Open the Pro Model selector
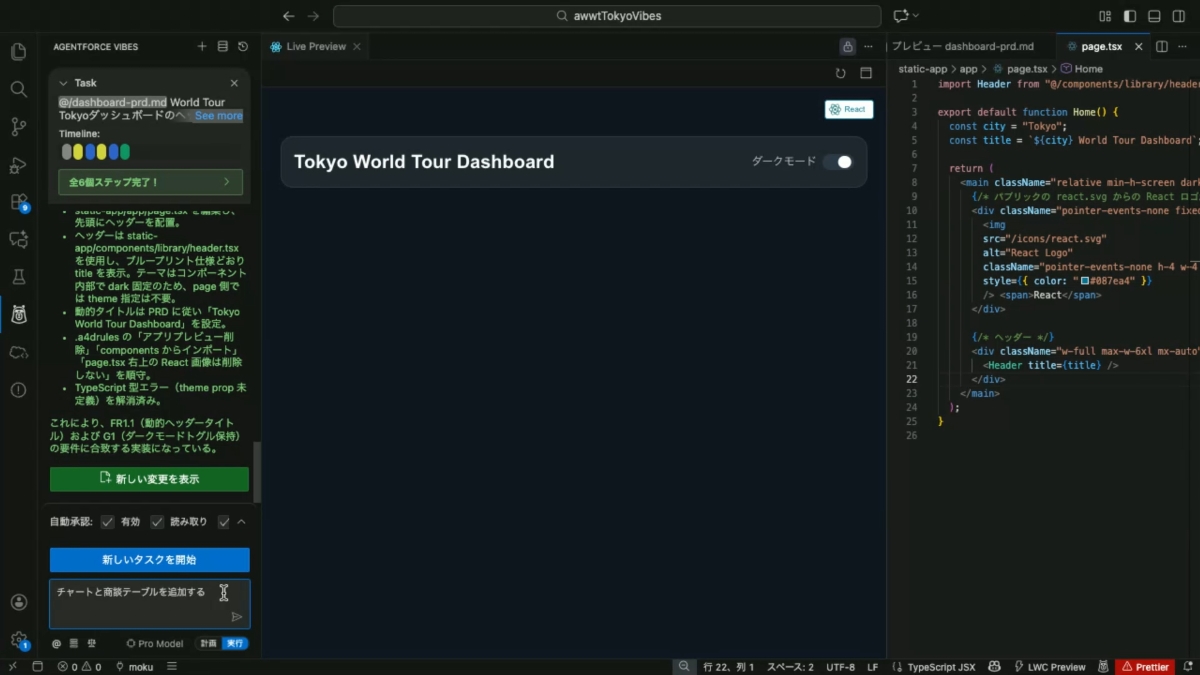The image size is (1200, 675). 154,644
